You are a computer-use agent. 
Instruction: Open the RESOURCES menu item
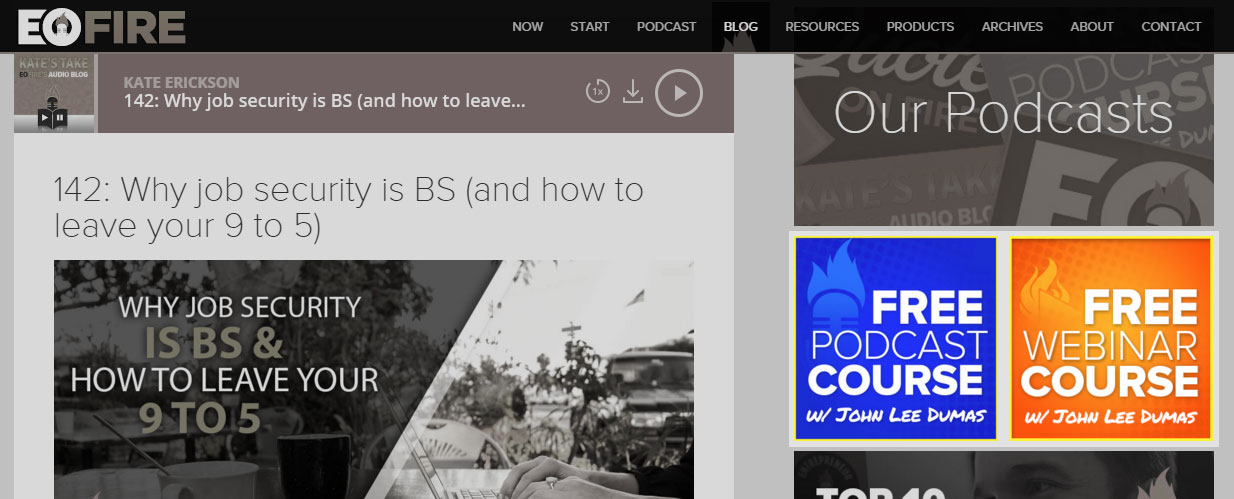[x=822, y=27]
